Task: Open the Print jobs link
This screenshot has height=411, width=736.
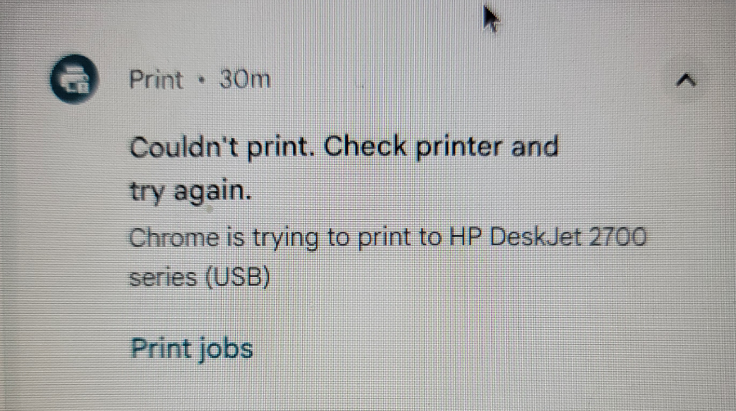Action: (192, 349)
